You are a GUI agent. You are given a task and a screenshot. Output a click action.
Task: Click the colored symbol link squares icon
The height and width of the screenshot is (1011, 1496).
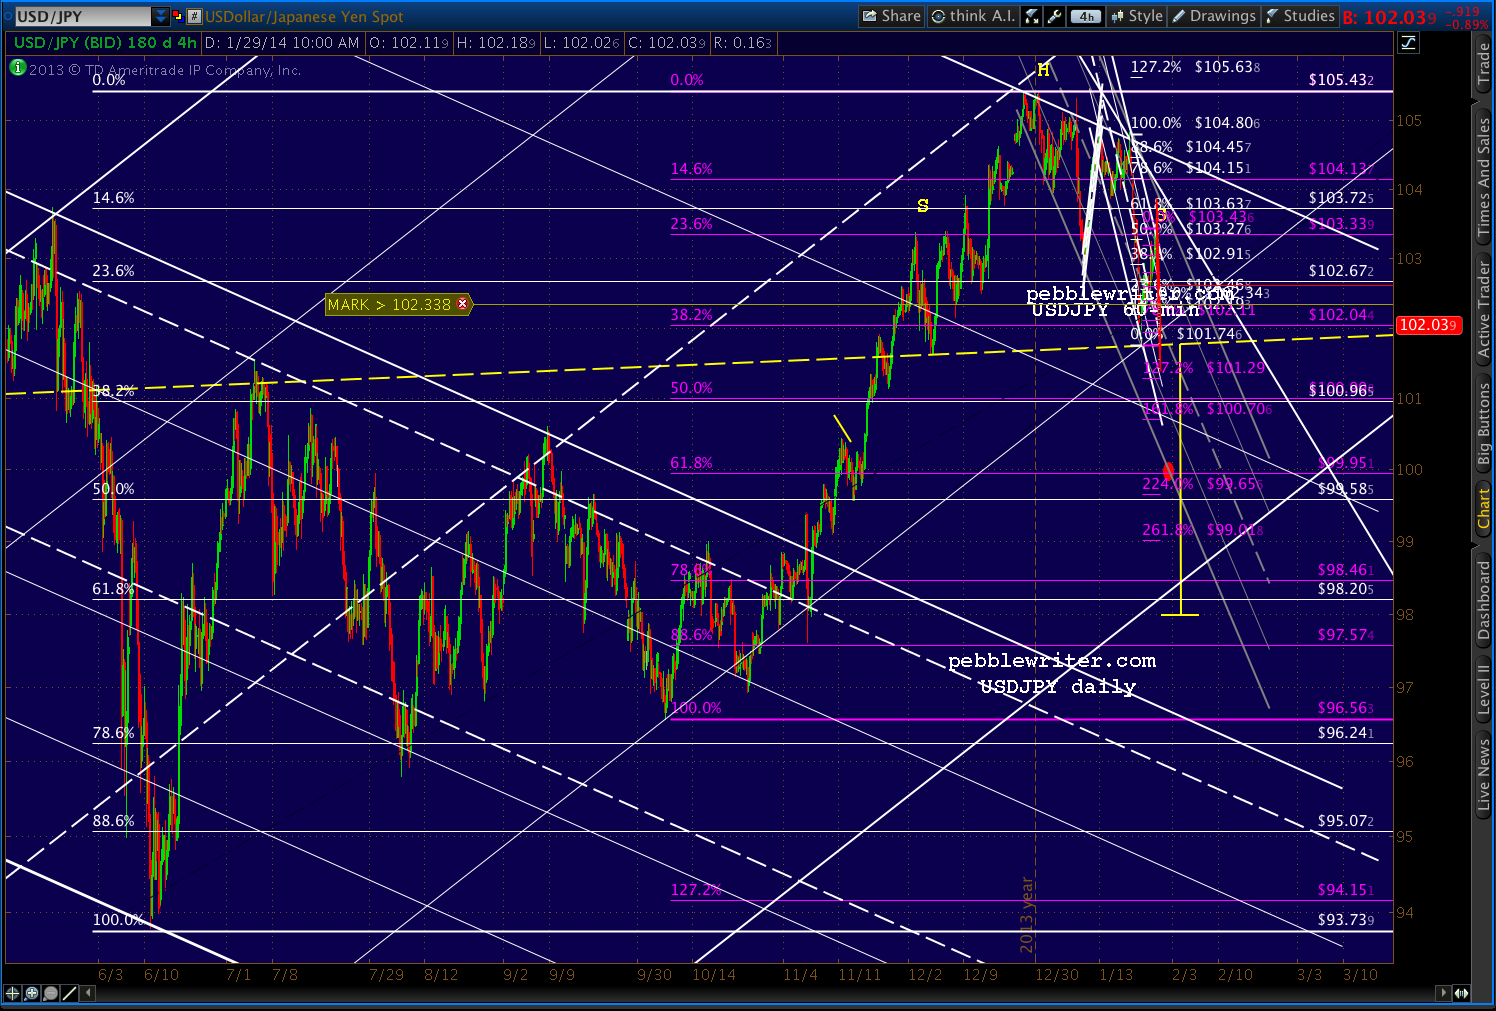pyautogui.click(x=179, y=16)
